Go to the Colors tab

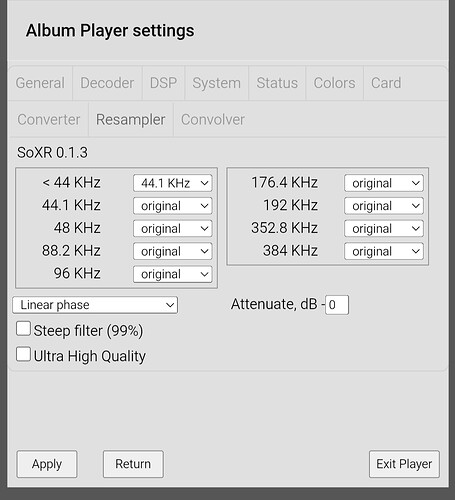coord(334,83)
